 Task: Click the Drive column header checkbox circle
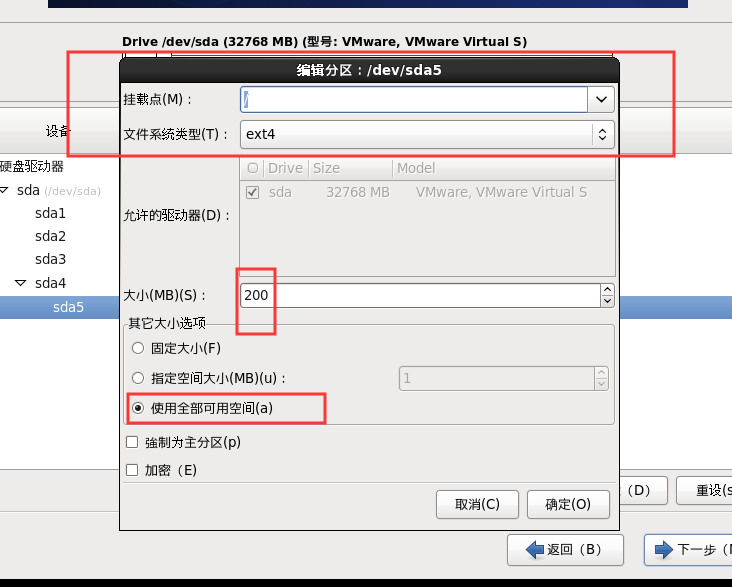click(253, 168)
